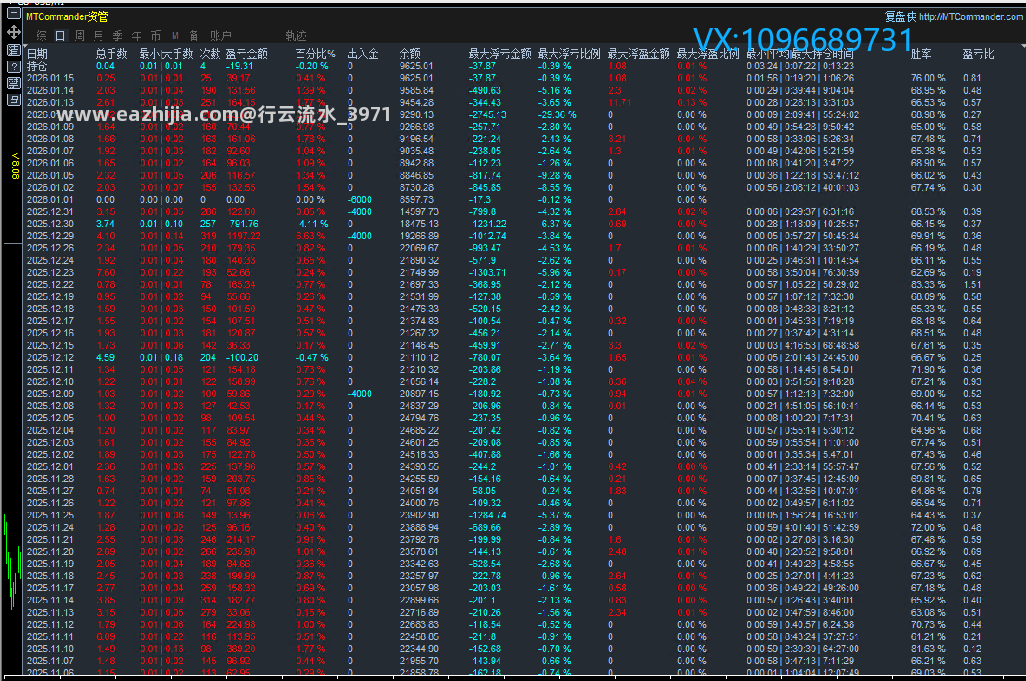Click win rate 83.33 % on 2025.12.22
The height and width of the screenshot is (681, 1026).
[x=929, y=285]
